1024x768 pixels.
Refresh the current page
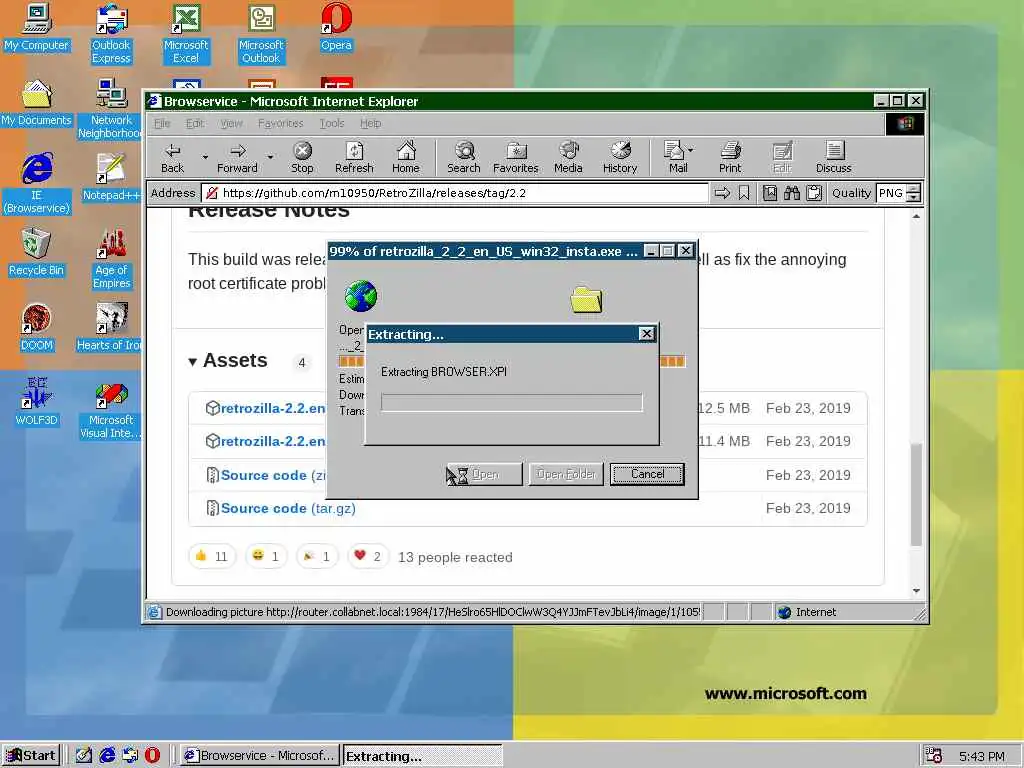[x=354, y=158]
